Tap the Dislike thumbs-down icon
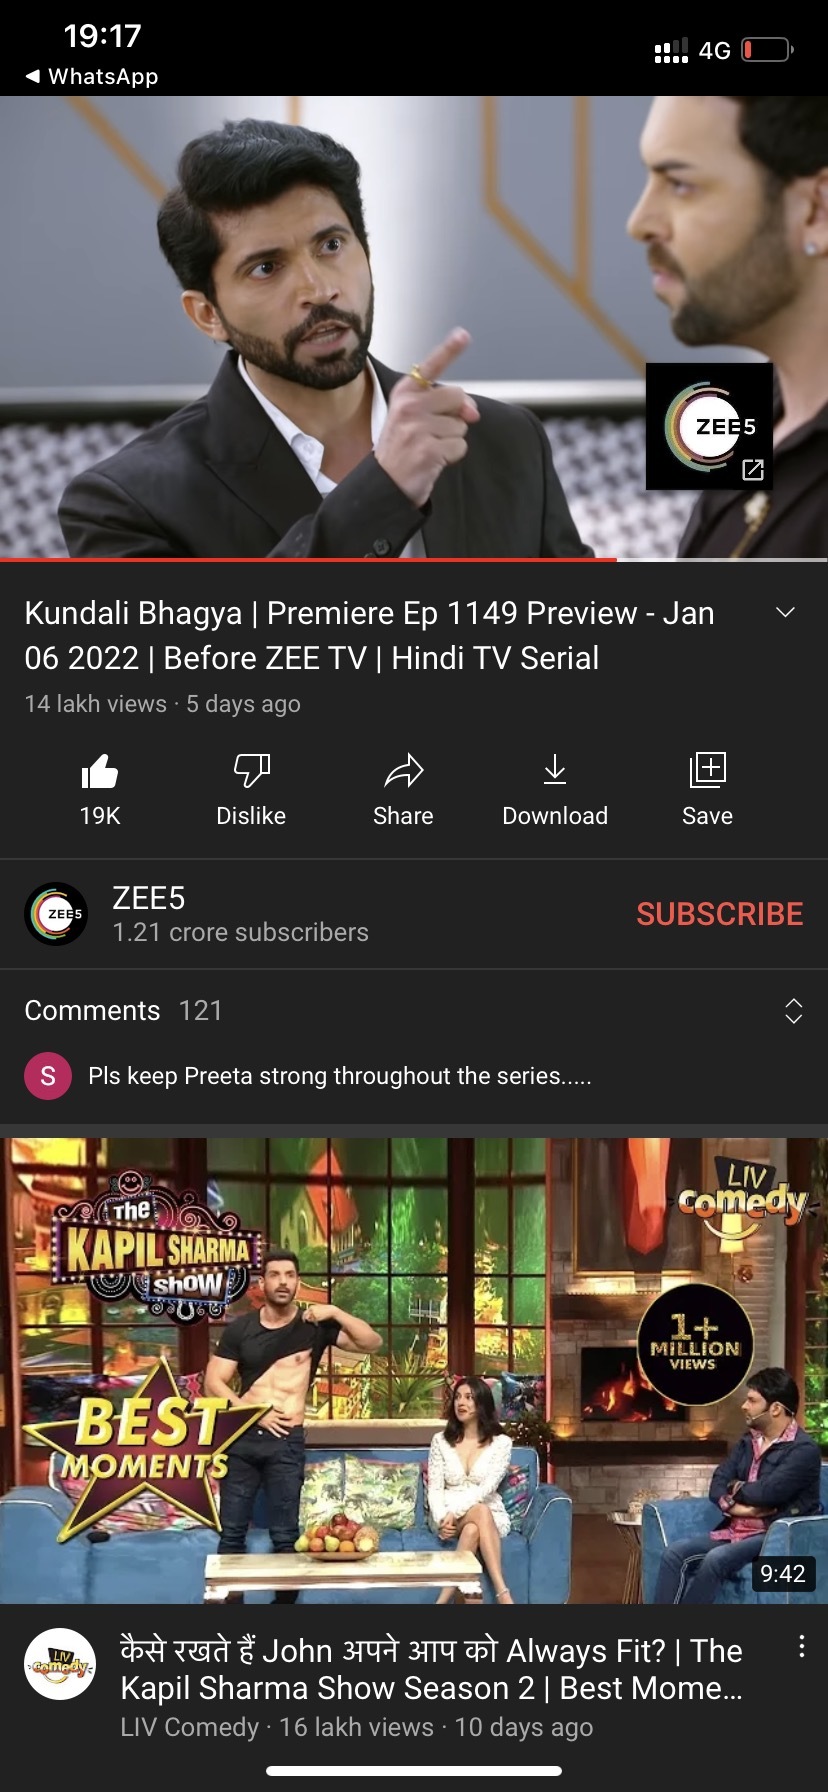 [x=251, y=771]
